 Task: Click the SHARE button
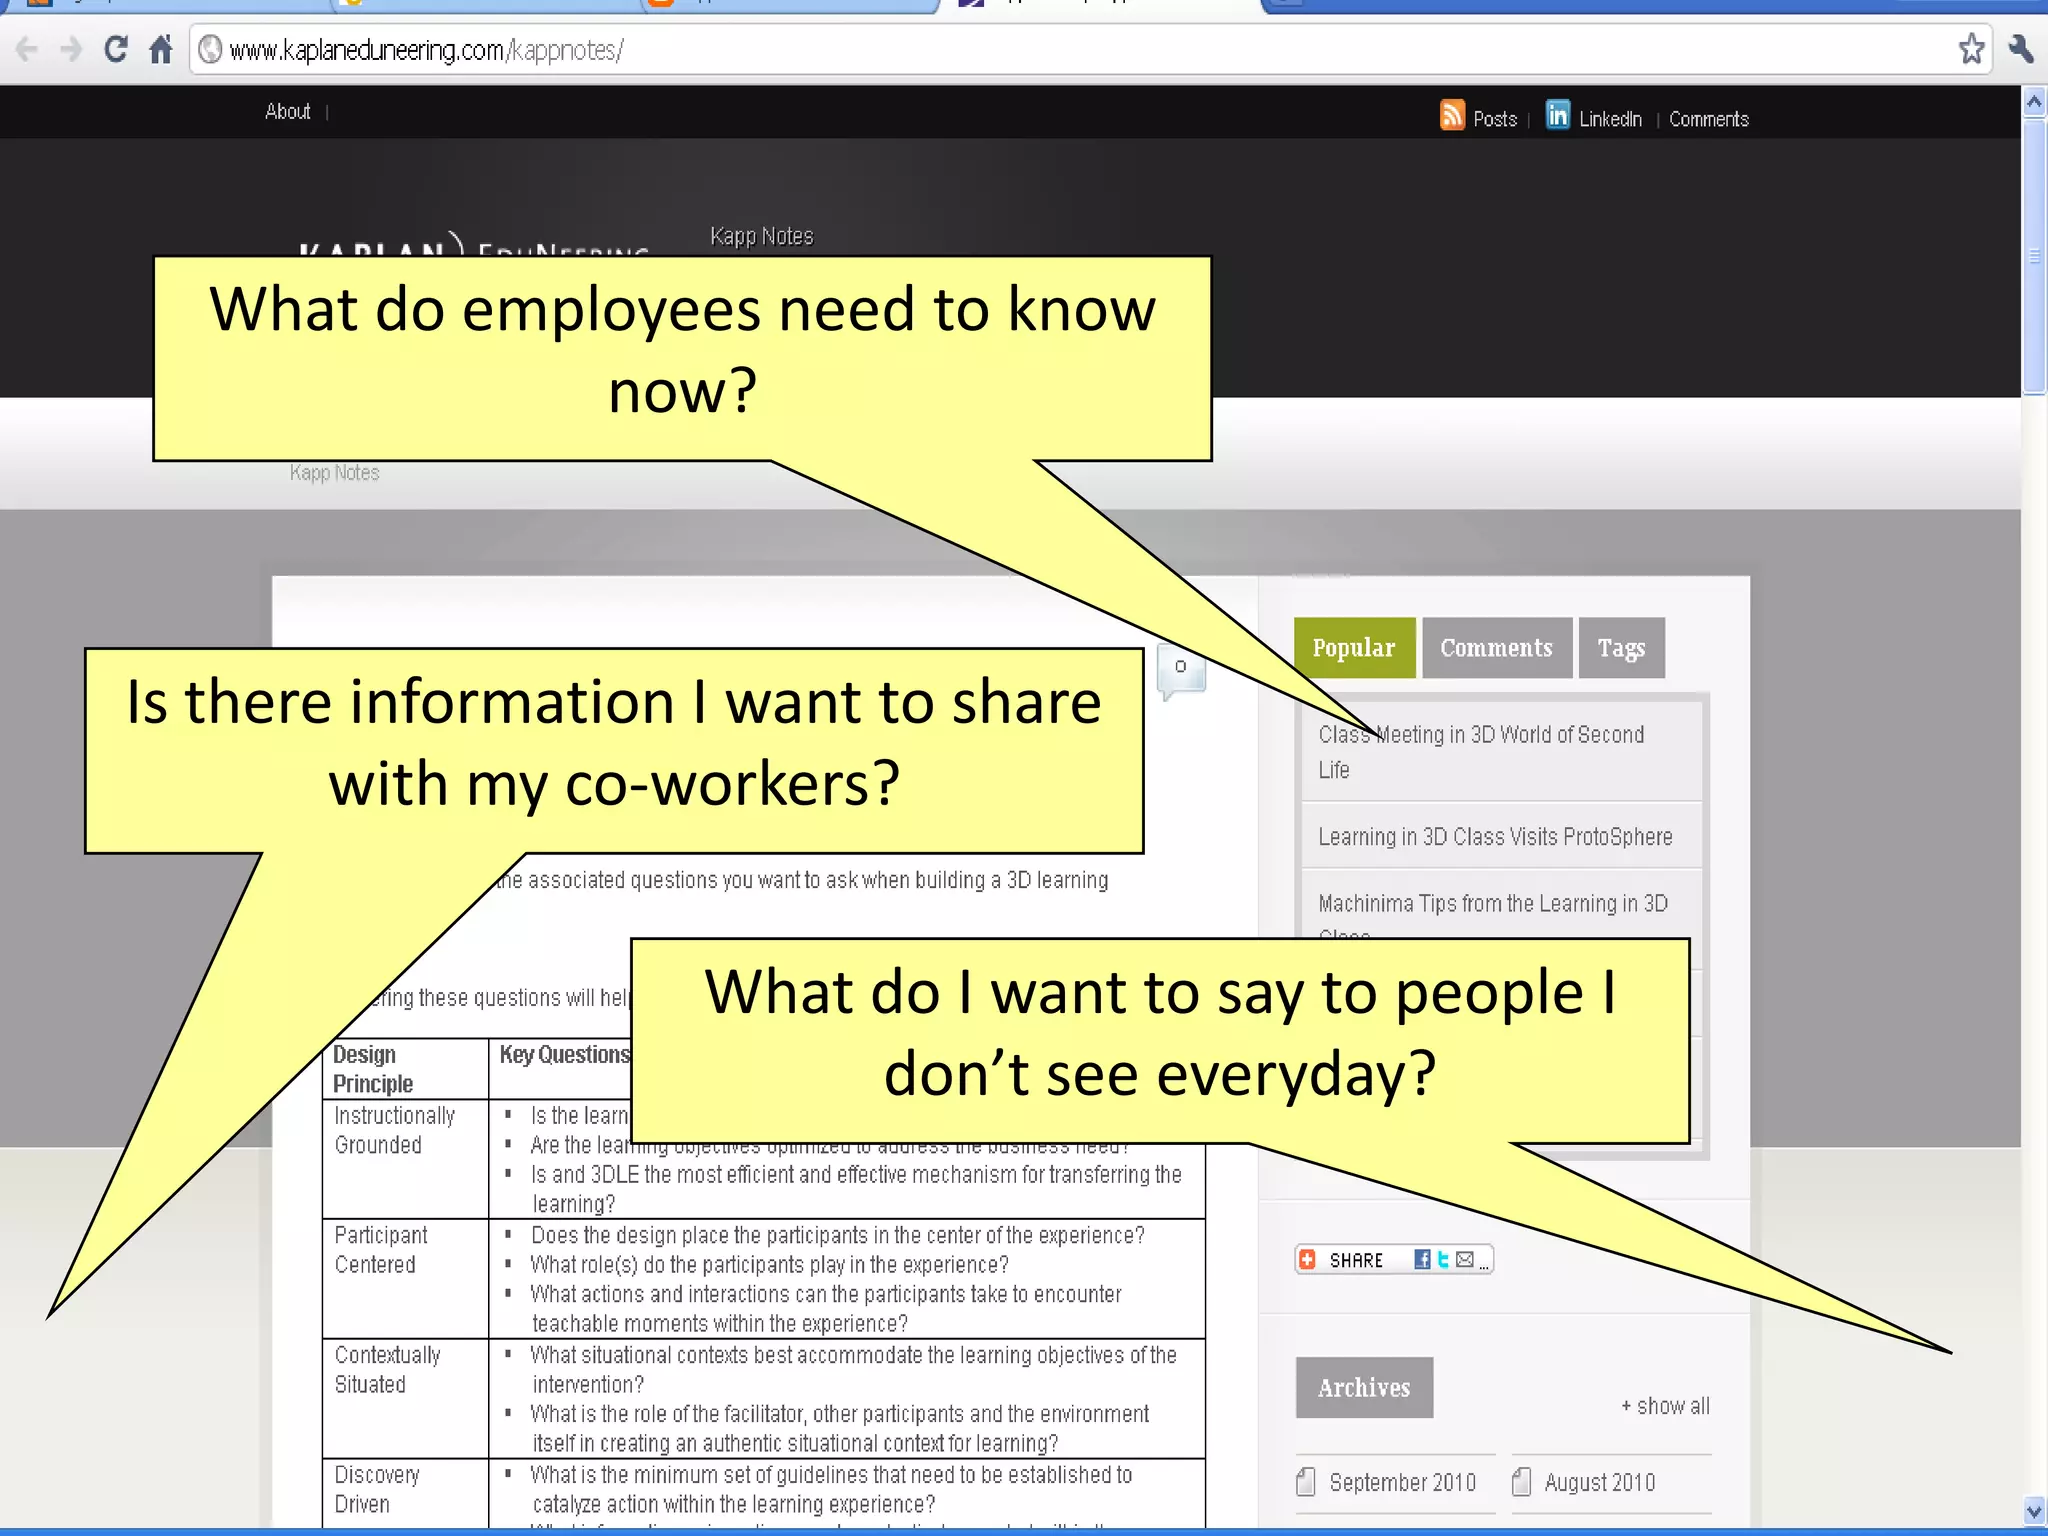pos(1394,1260)
